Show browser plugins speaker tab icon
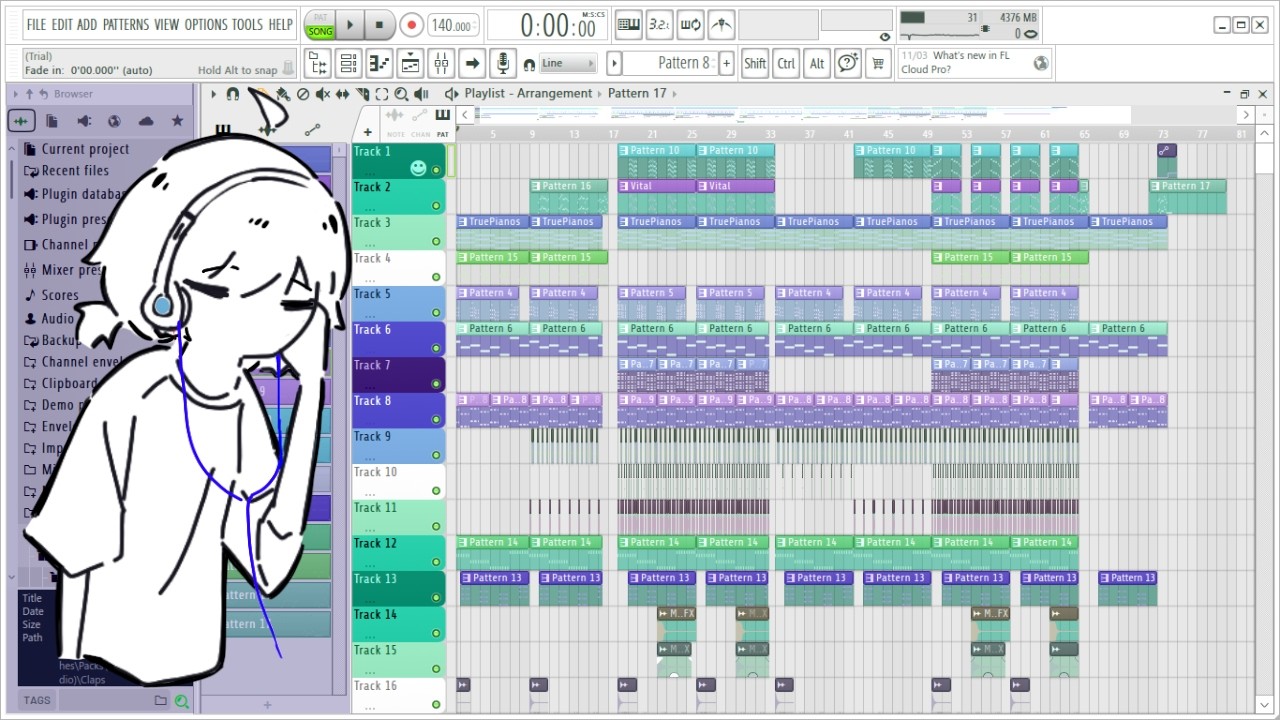 [84, 121]
